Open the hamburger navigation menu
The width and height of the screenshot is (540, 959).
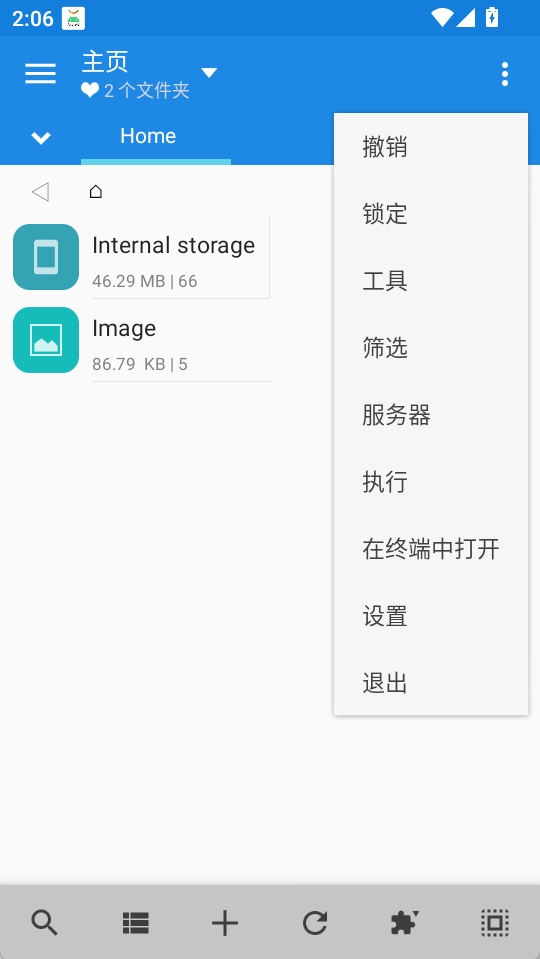(x=40, y=74)
